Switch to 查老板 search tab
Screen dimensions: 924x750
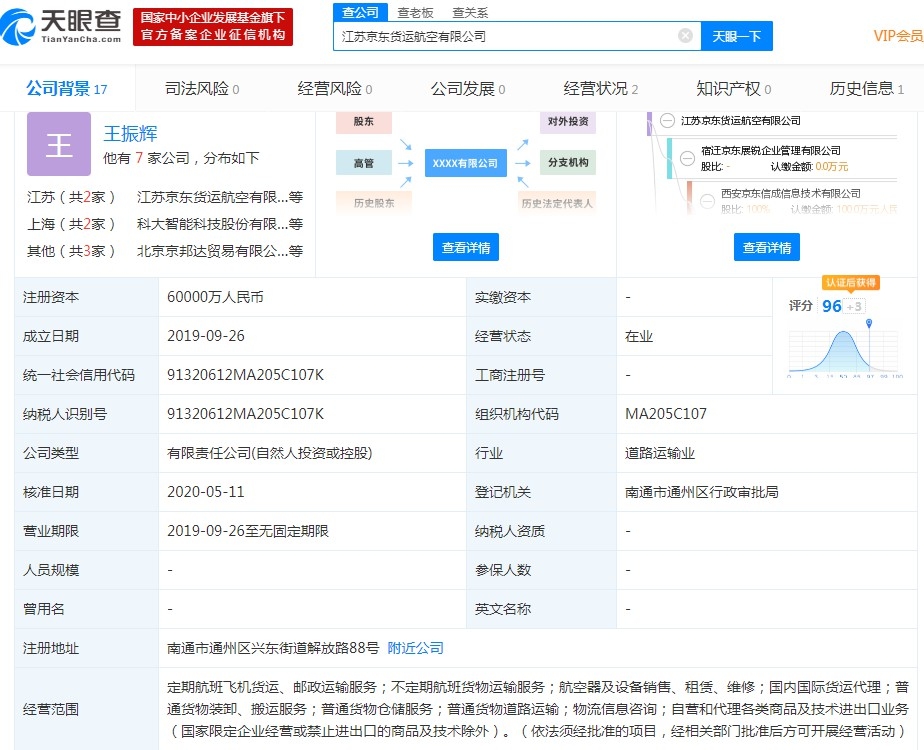(x=415, y=12)
